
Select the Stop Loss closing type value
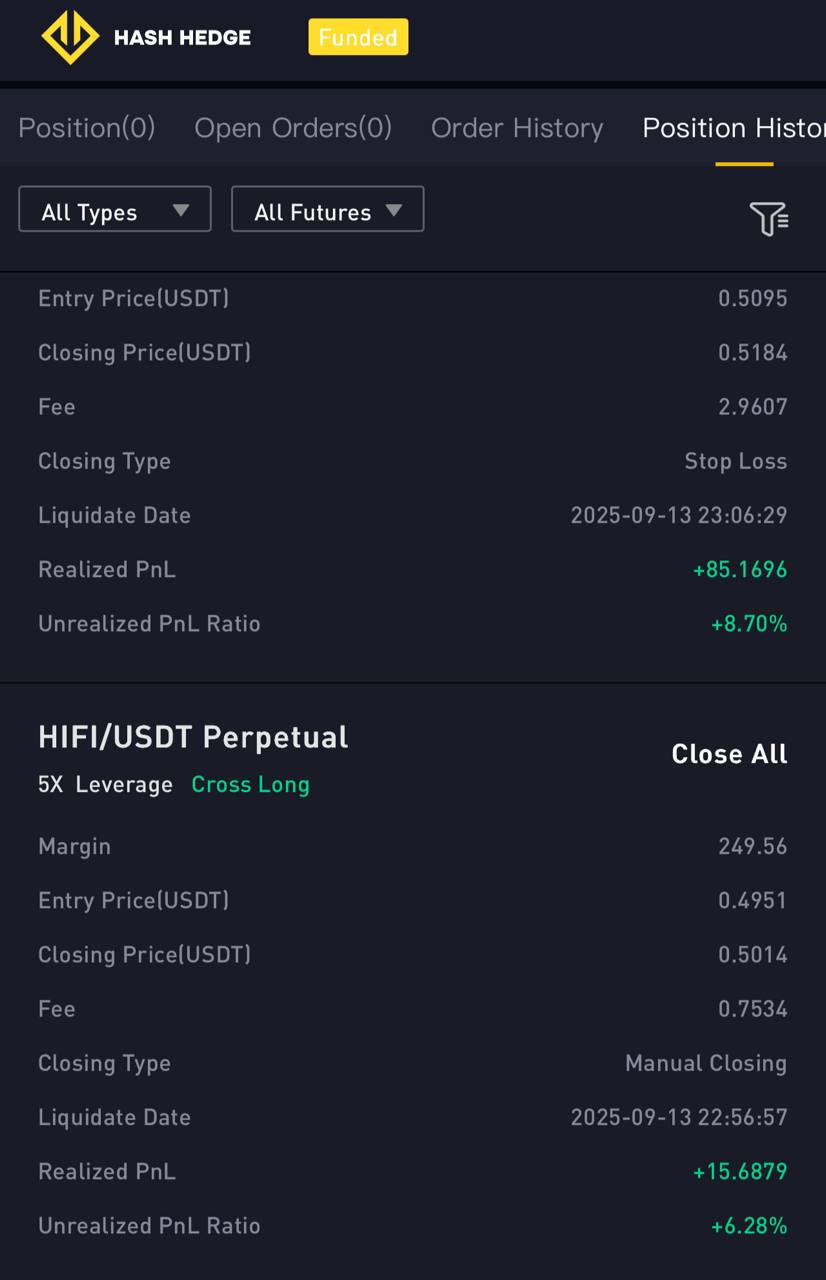[736, 462]
